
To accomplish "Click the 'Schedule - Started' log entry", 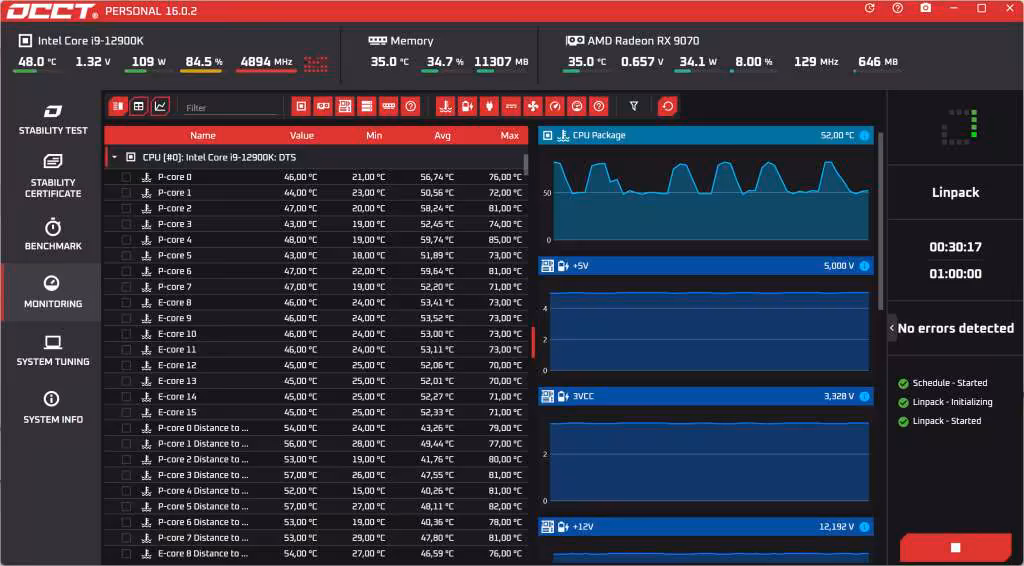I will pos(950,383).
